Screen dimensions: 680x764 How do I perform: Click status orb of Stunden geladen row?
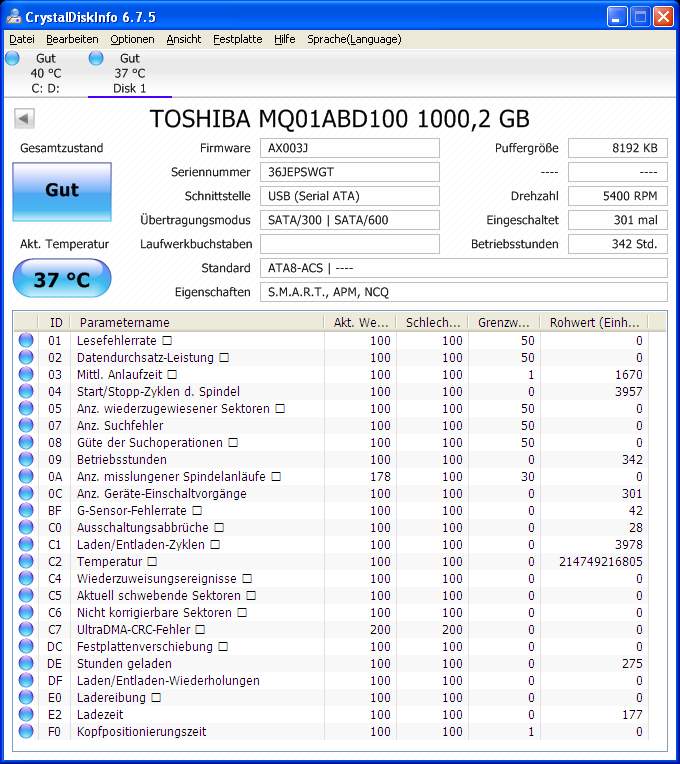click(x=26, y=663)
